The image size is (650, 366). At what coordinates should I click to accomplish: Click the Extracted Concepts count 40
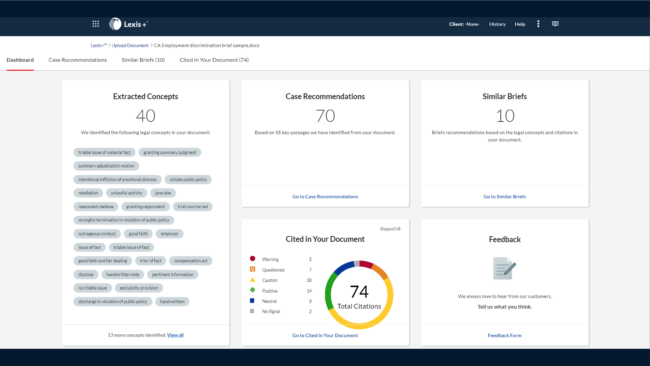tap(146, 116)
